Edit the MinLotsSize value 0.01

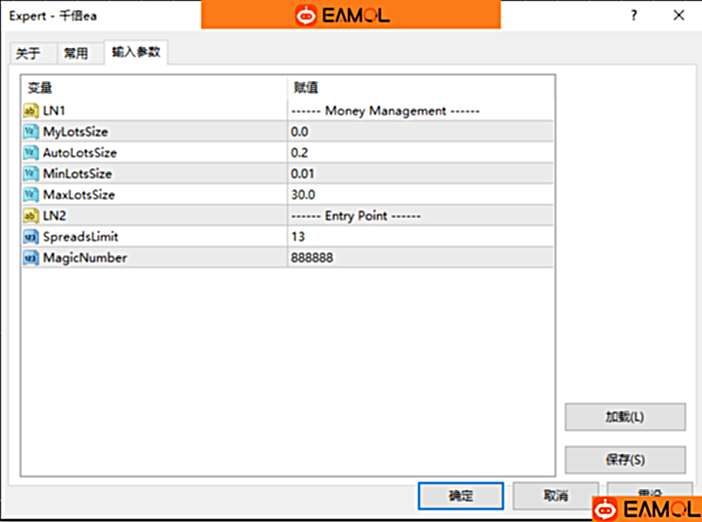[420, 174]
